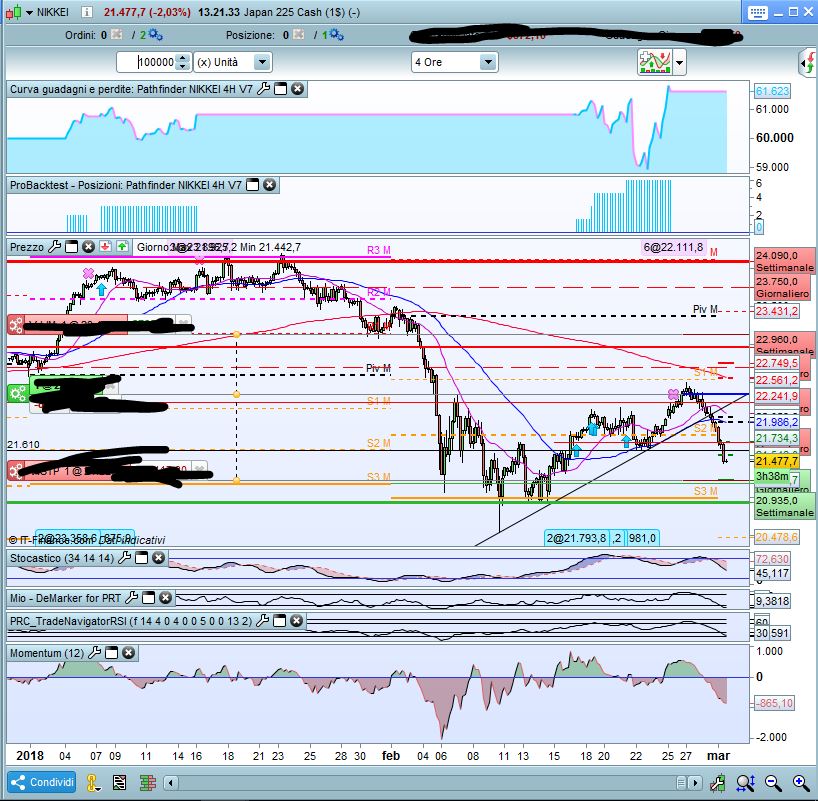Screen dimensions: 818x801
Task: Toggle maximize on the Prezzo panel
Action: click(x=71, y=247)
